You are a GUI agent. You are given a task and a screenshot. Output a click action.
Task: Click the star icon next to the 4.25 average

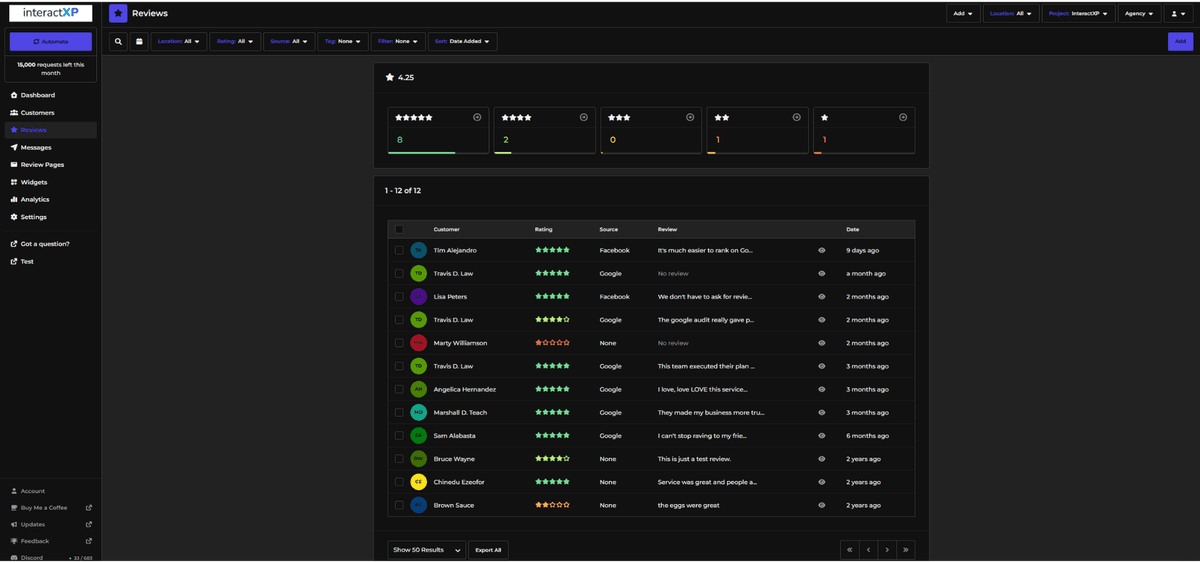(390, 77)
